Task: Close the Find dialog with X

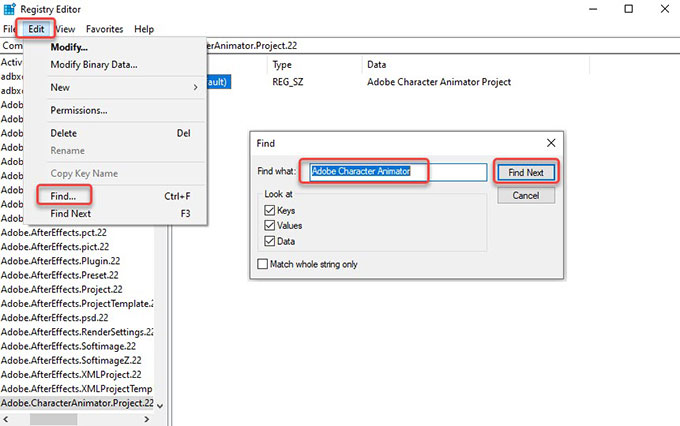Action: [551, 143]
